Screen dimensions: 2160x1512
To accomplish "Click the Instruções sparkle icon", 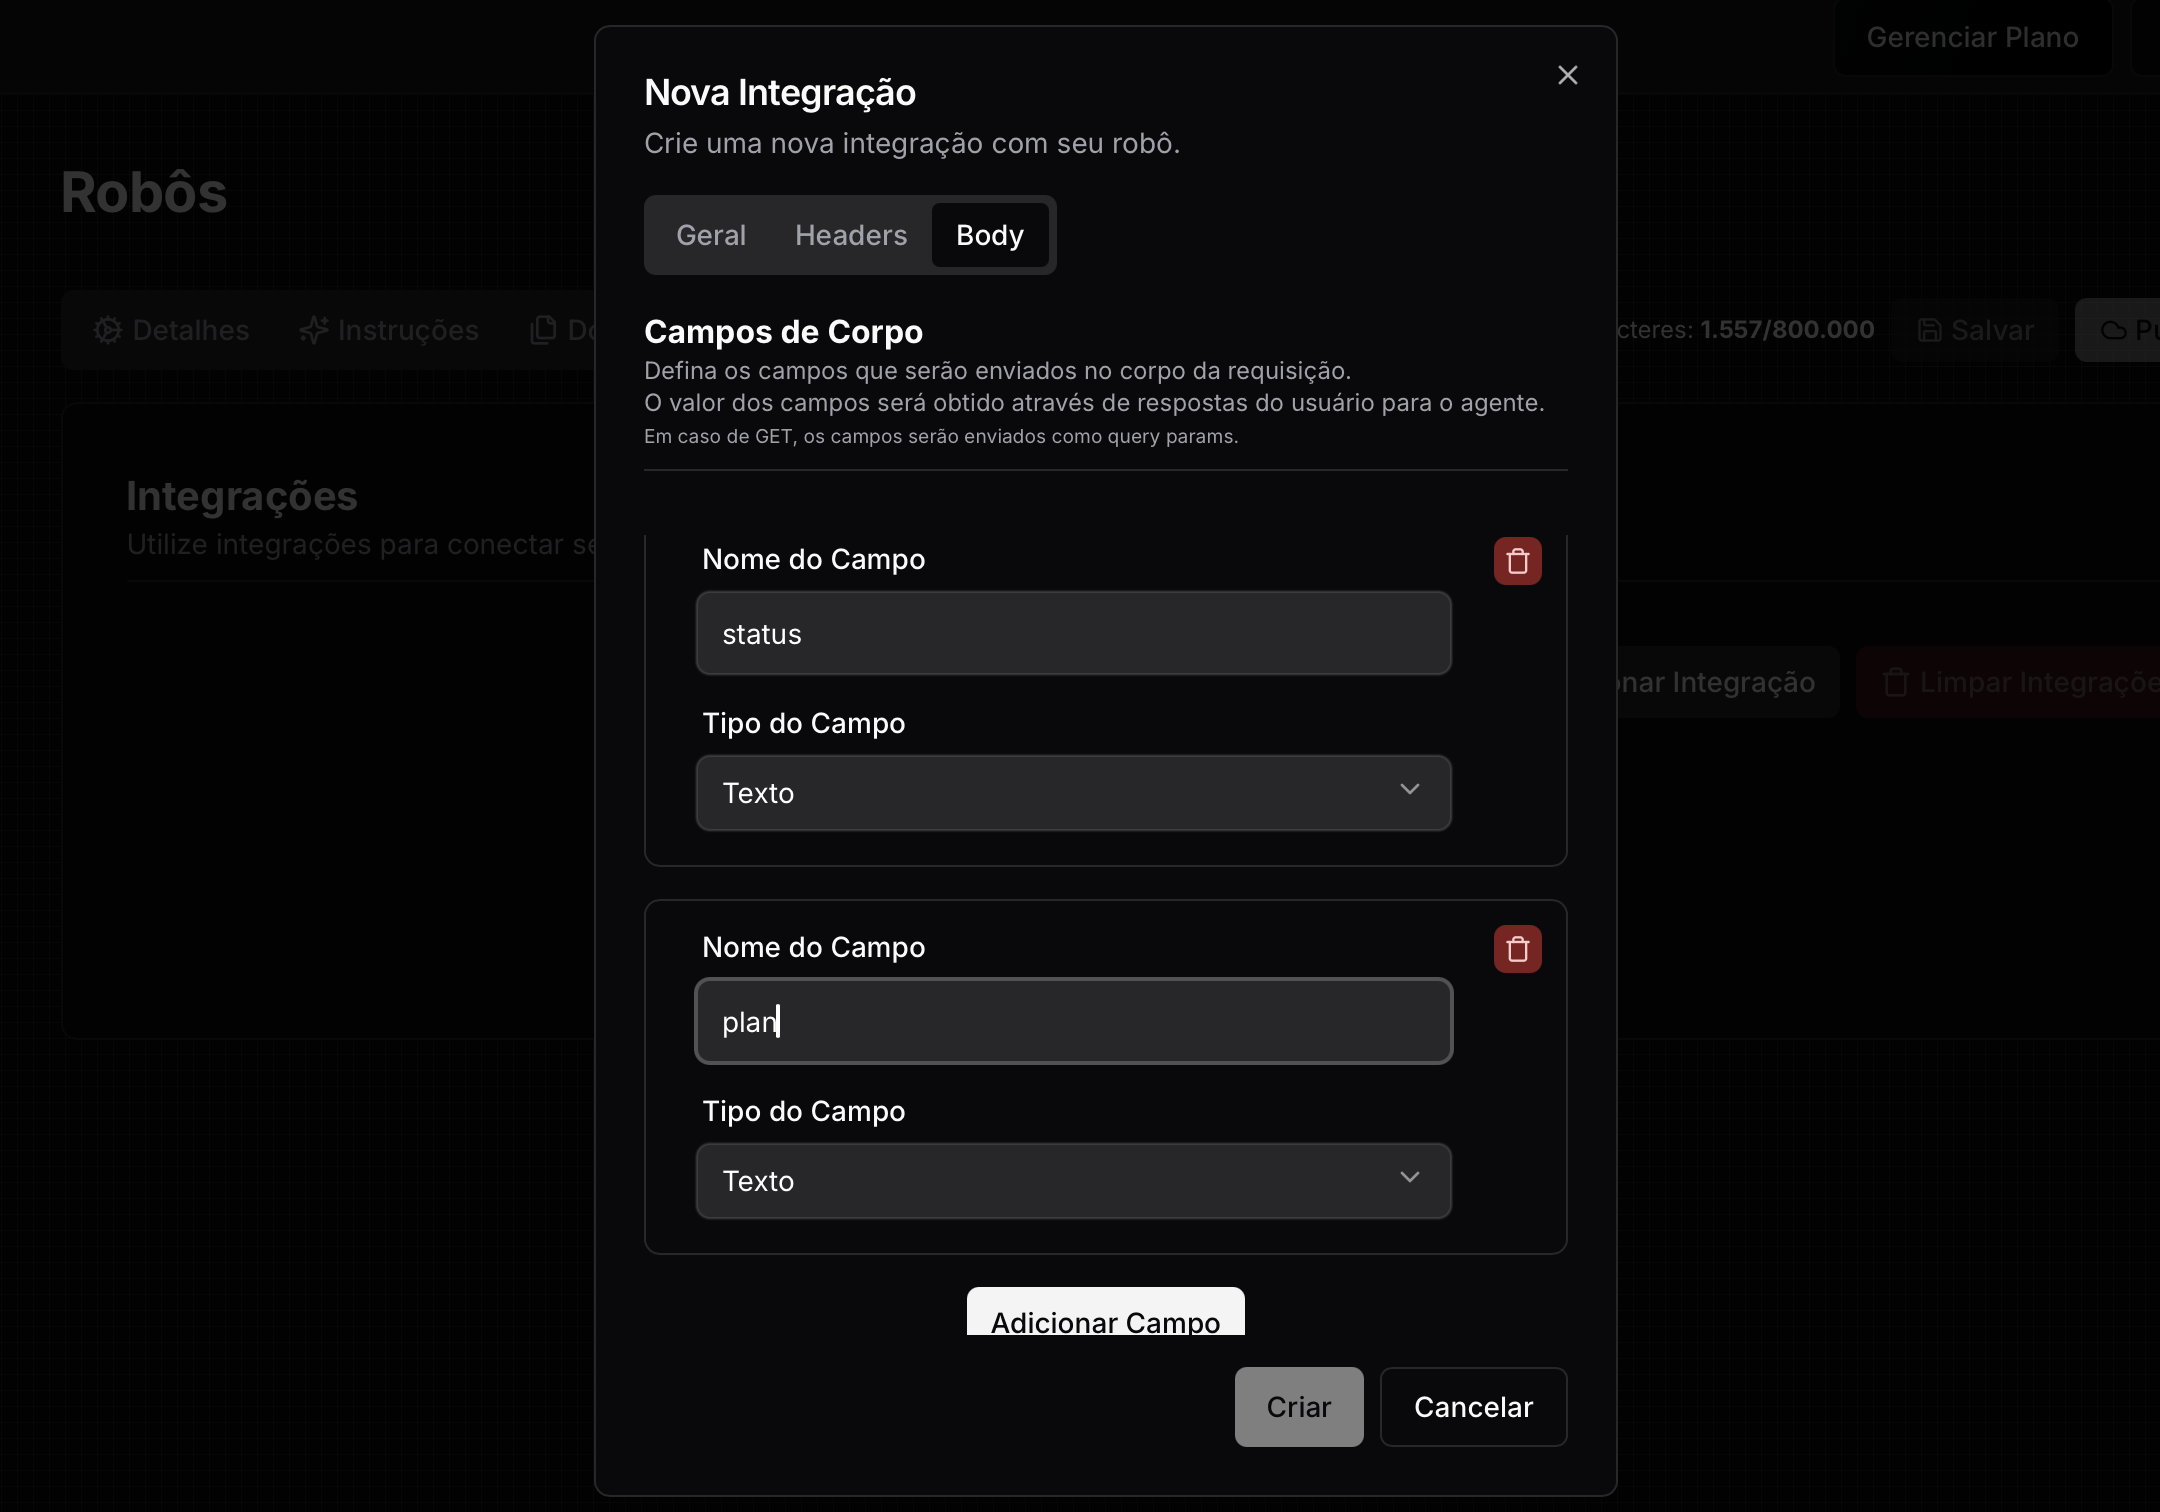I will pyautogui.click(x=314, y=330).
